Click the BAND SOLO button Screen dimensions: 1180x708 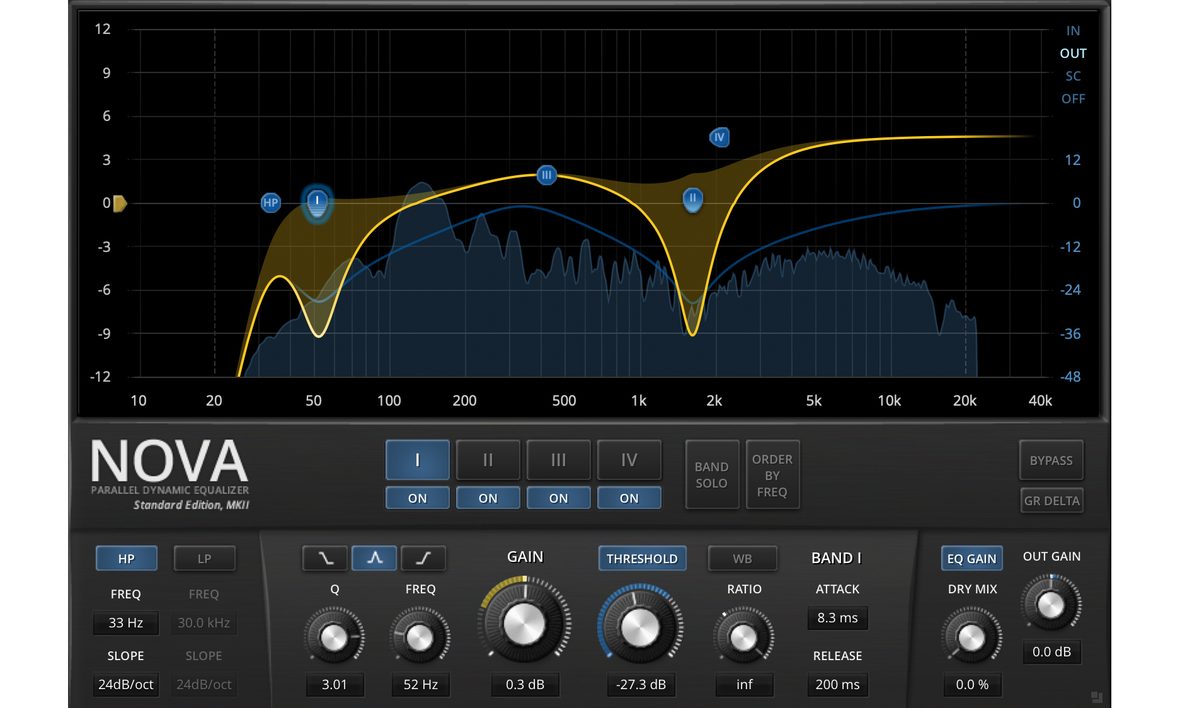click(x=711, y=475)
